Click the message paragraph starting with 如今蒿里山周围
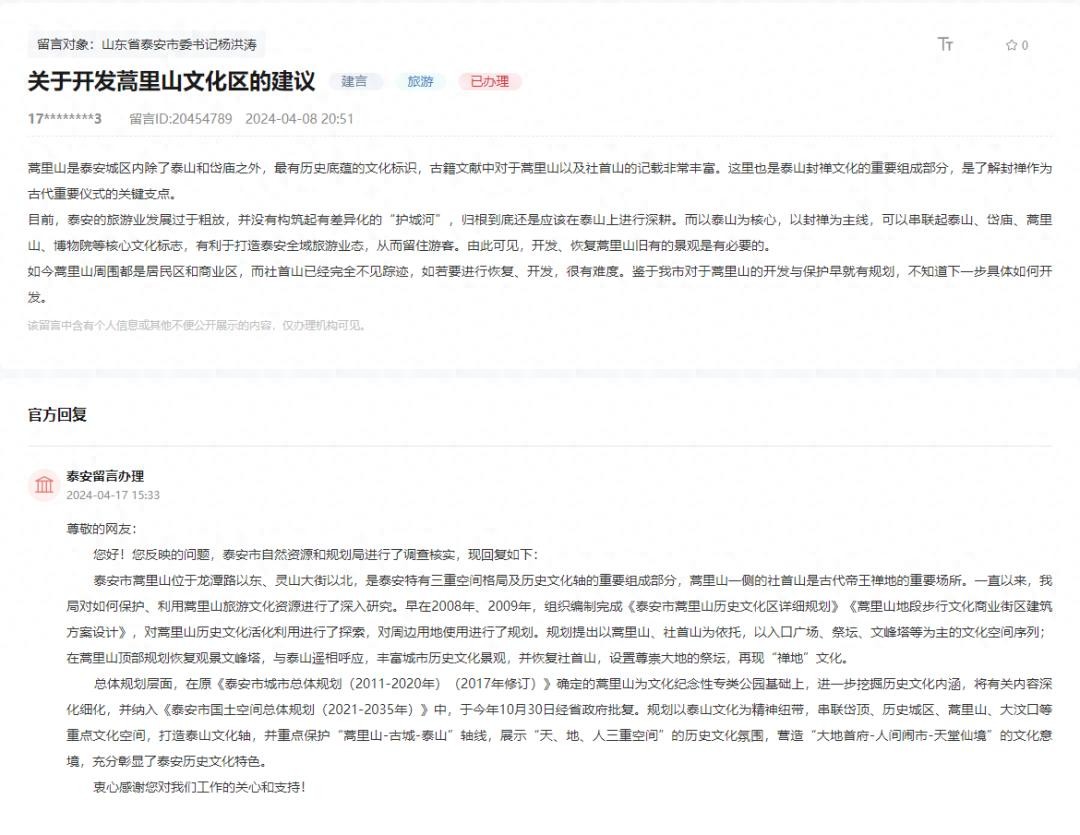1080x835 pixels. (540, 284)
